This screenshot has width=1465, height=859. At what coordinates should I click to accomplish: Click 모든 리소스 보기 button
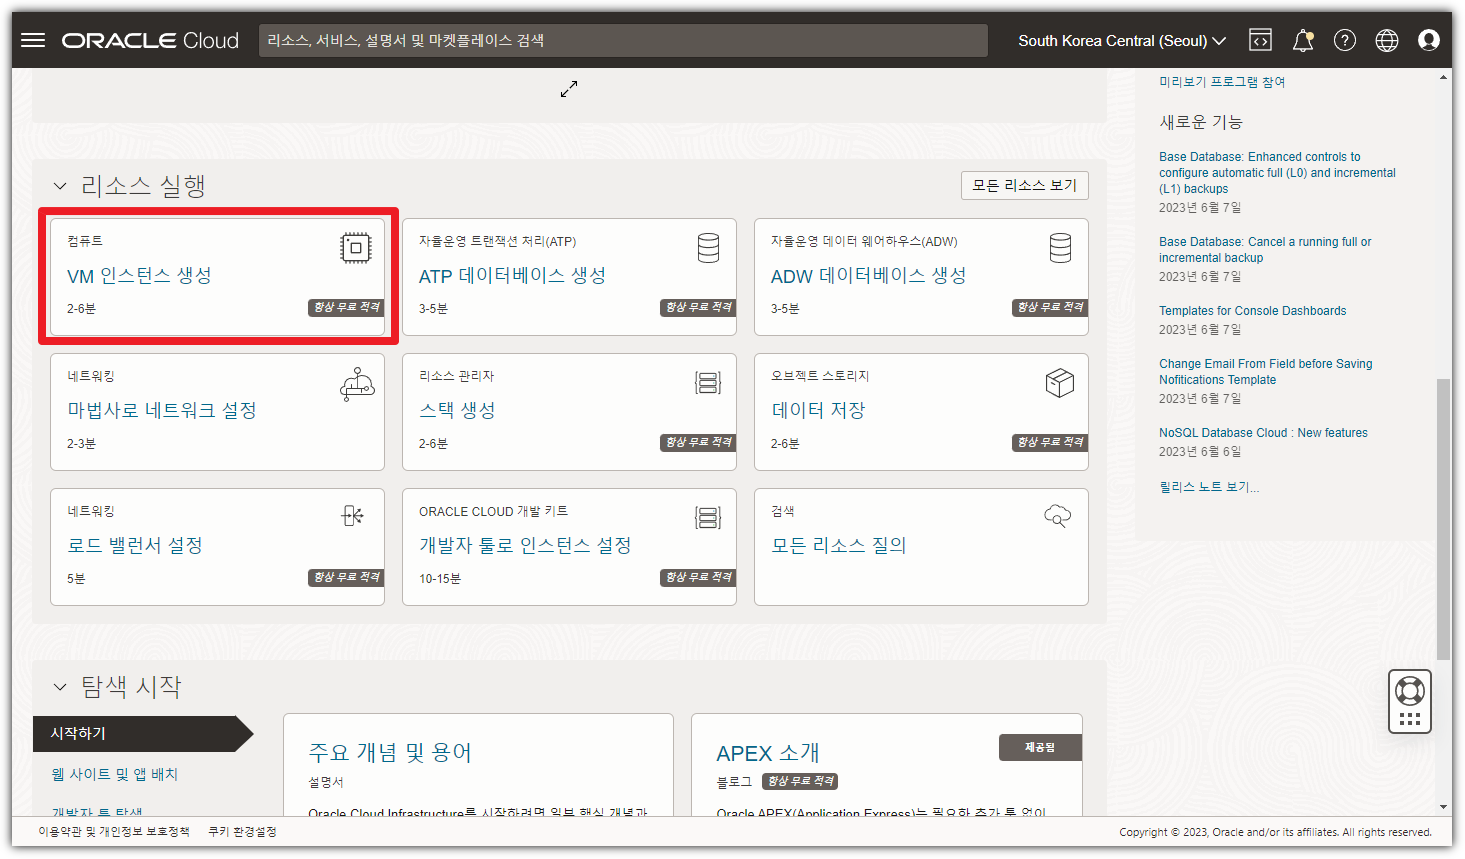[x=1025, y=185]
